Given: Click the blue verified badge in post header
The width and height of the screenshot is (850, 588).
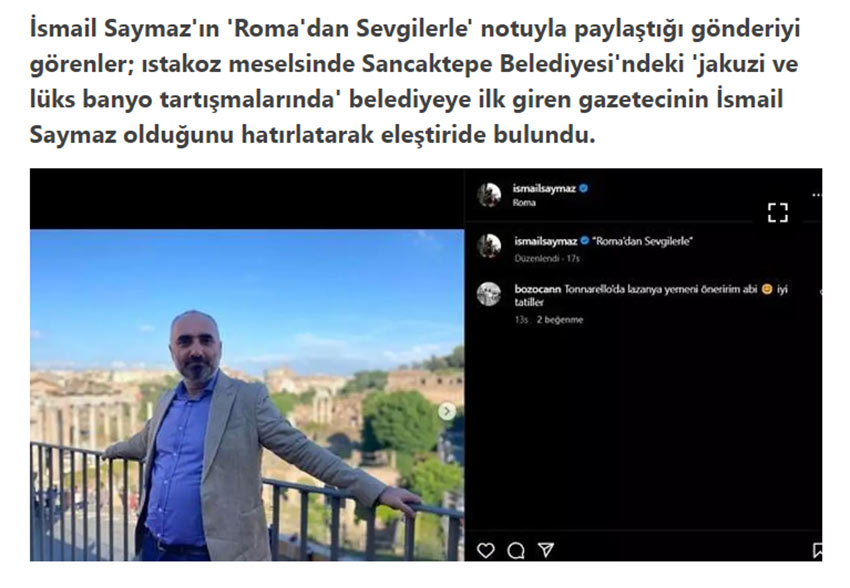Looking at the screenshot, I should tap(584, 189).
